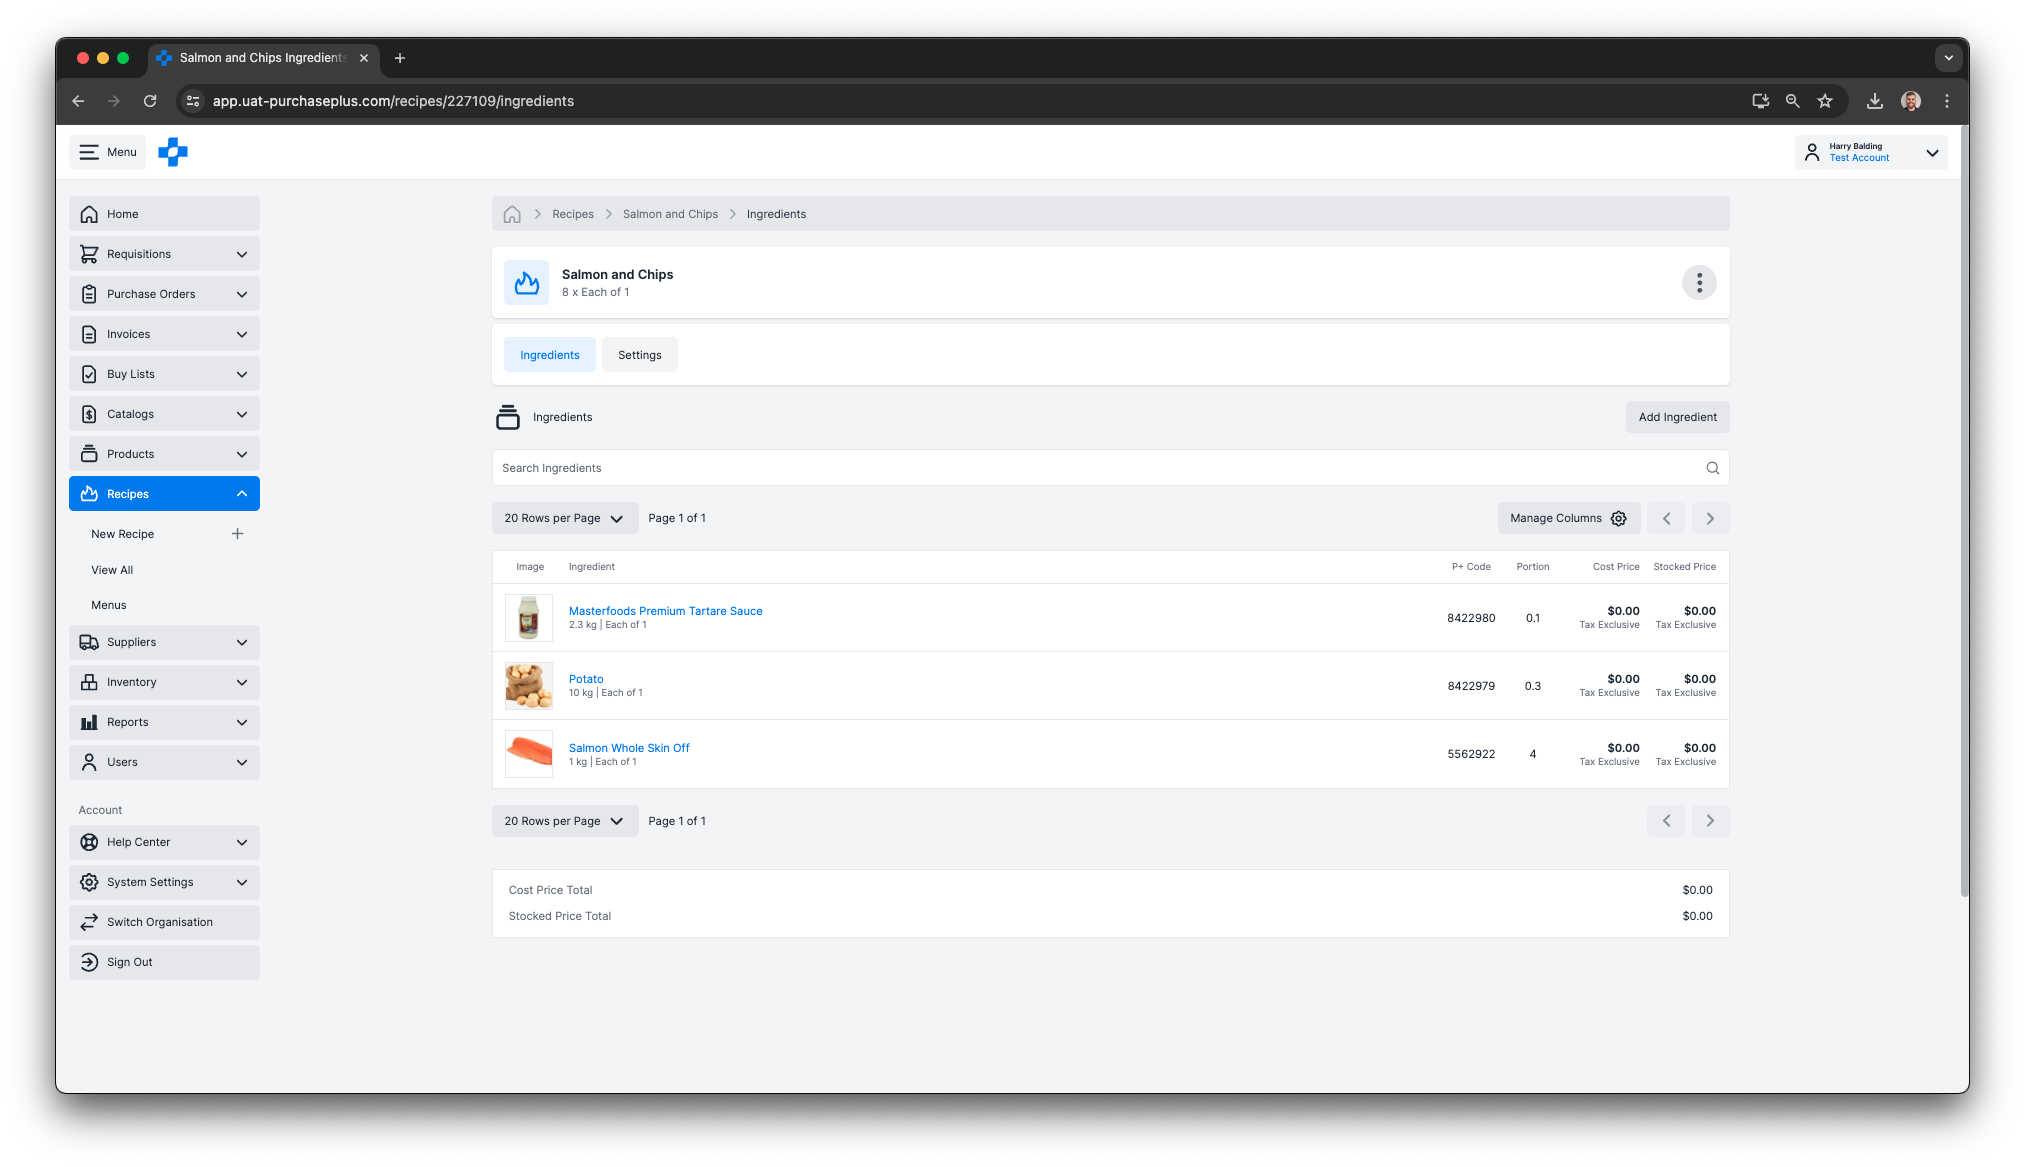Click the plus icon beside New Recipe
Viewport: 2025px width, 1167px height.
(238, 534)
